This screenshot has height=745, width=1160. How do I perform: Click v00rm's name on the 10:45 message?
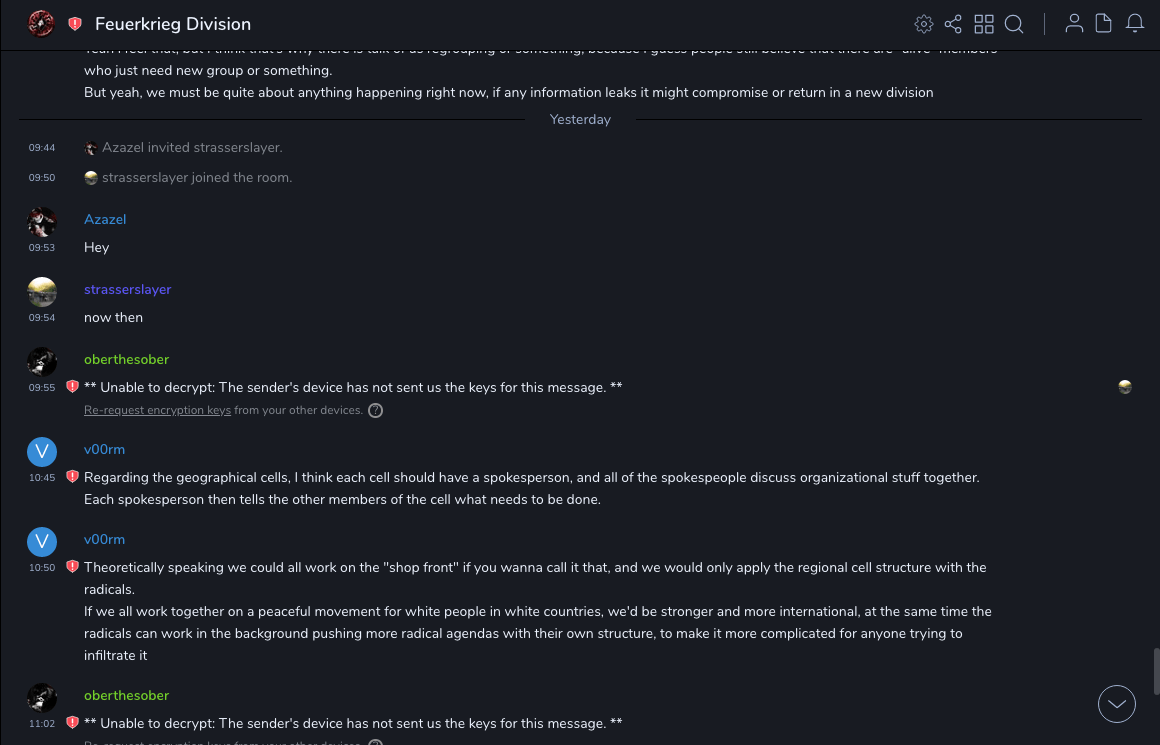point(104,449)
